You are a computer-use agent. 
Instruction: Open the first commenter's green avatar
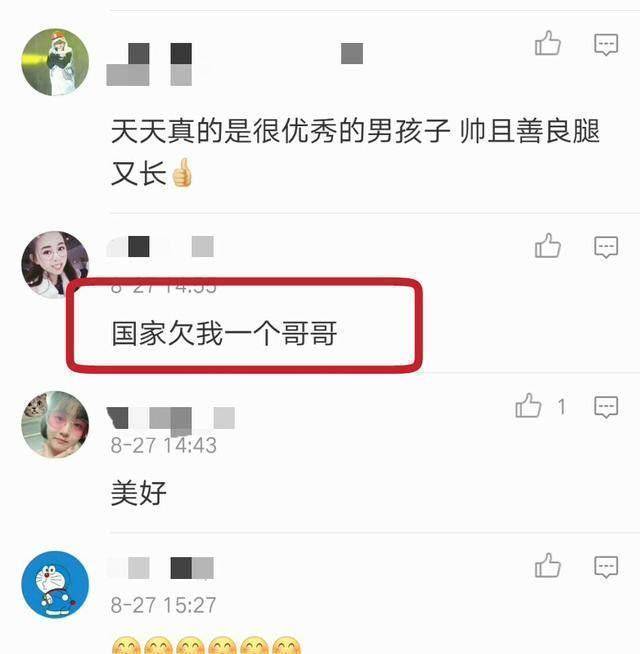click(x=55, y=62)
